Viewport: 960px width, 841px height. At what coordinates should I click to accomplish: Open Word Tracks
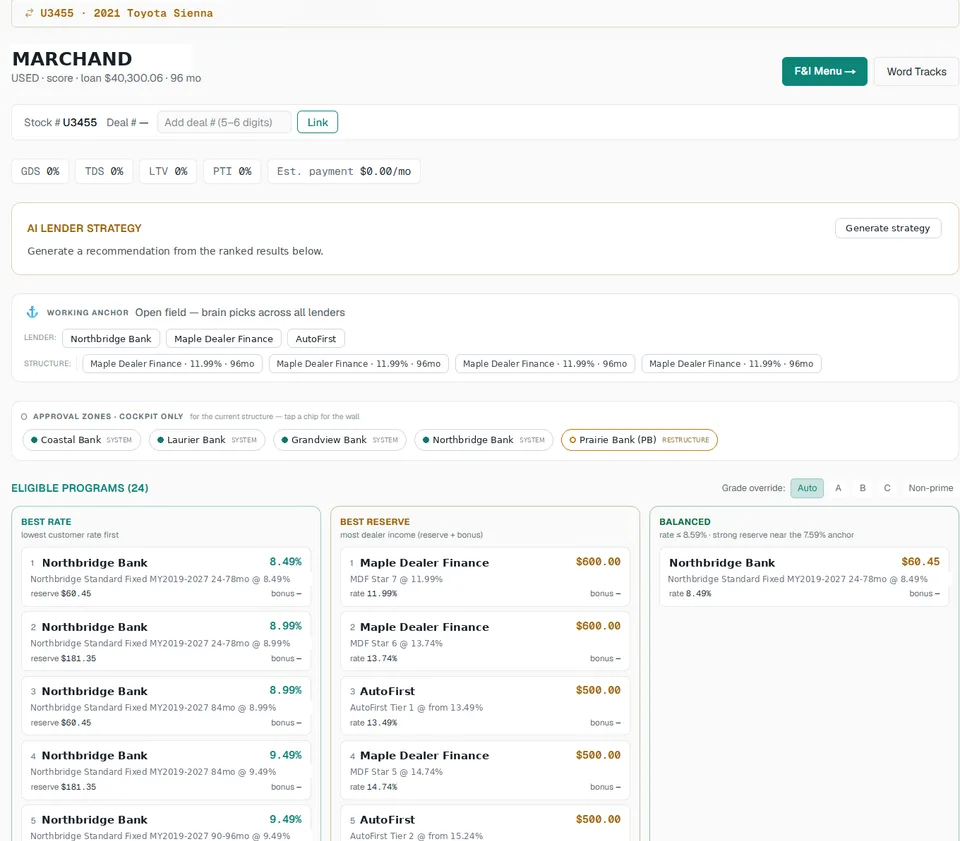(916, 72)
